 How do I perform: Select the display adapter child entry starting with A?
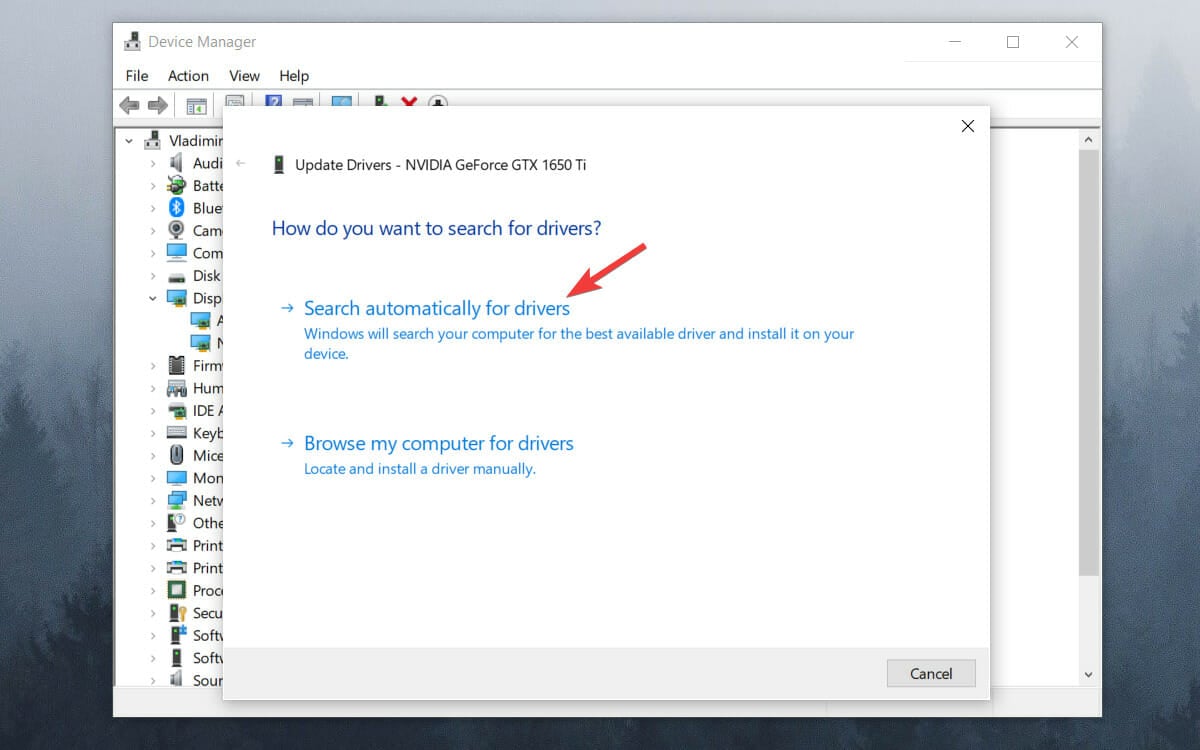click(206, 320)
